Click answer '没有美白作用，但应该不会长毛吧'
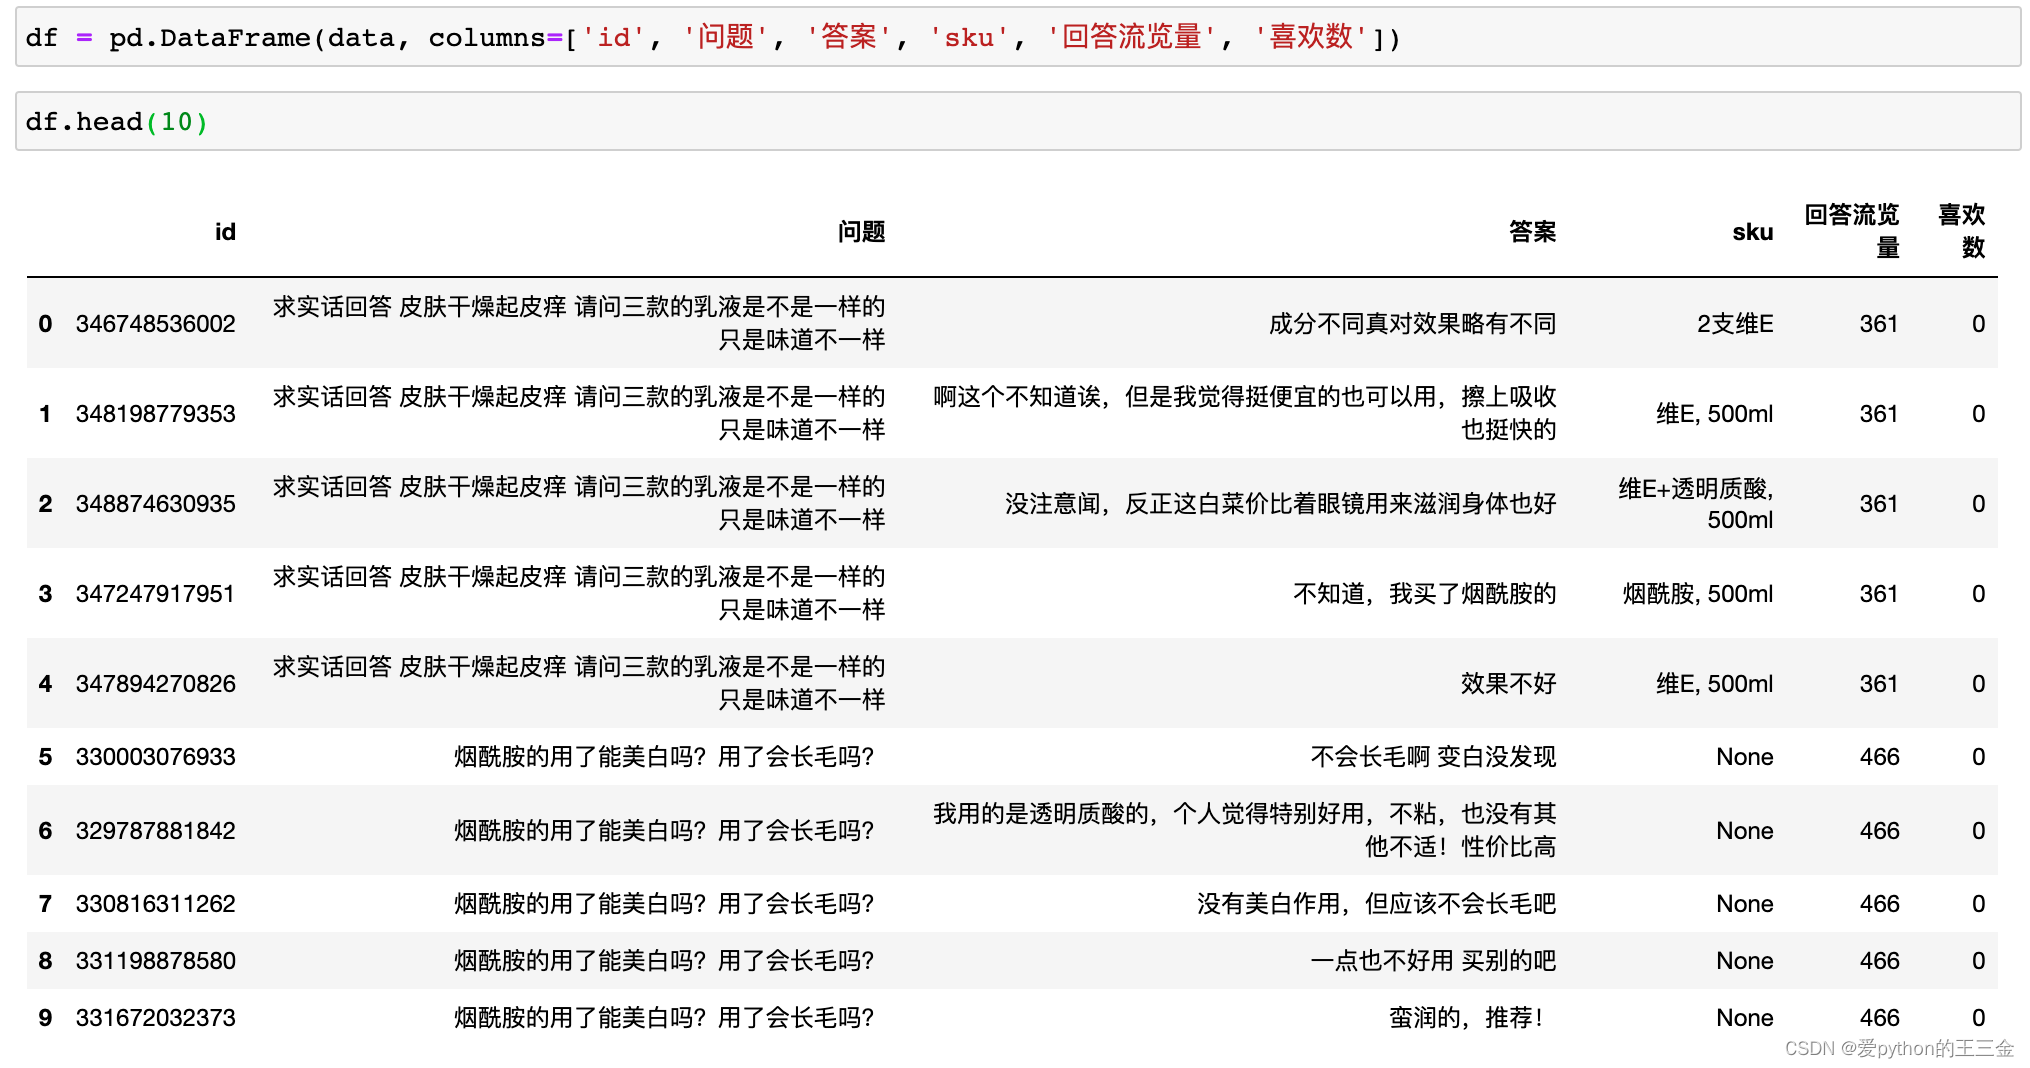This screenshot has height=1068, width=2030. click(x=1377, y=904)
